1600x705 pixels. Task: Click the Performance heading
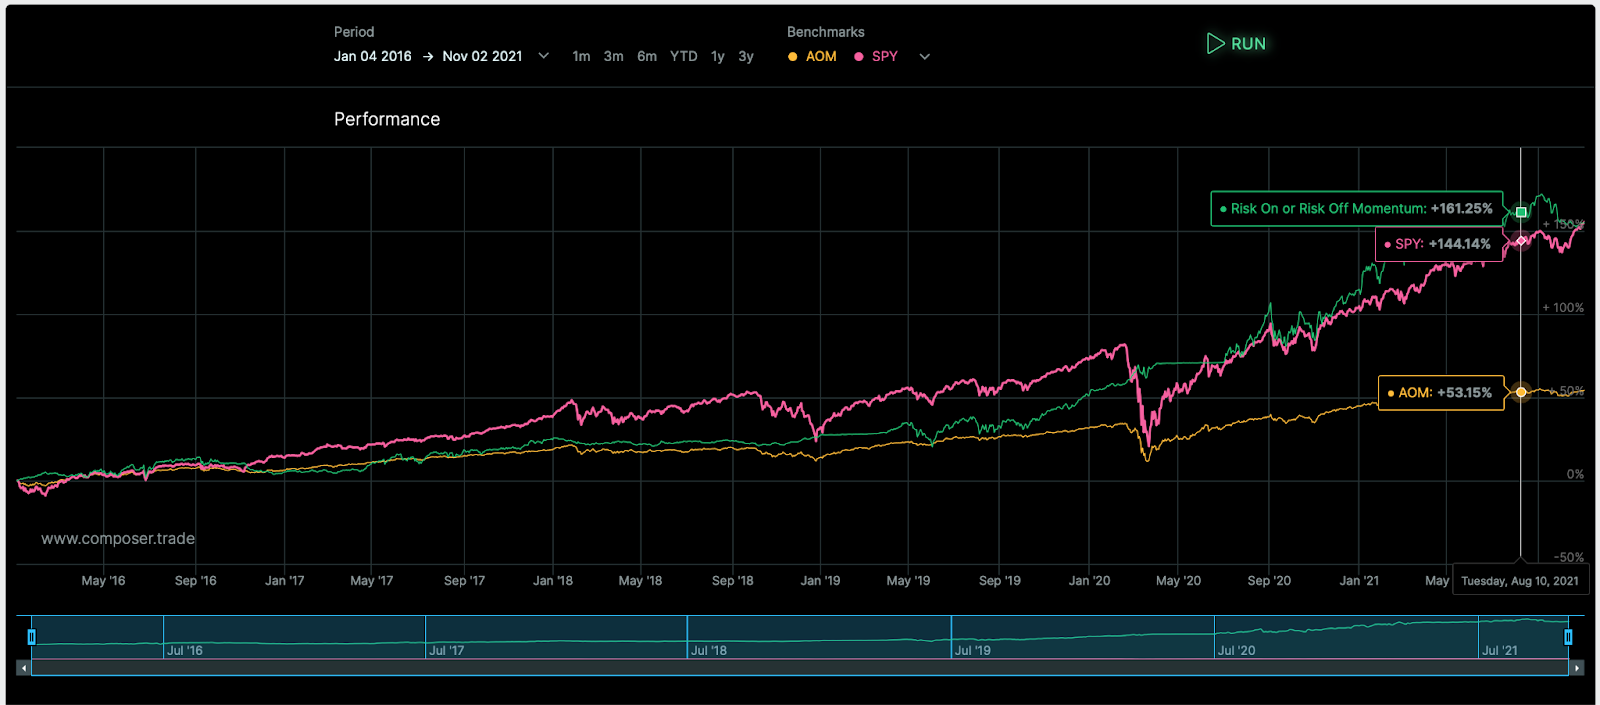point(387,119)
